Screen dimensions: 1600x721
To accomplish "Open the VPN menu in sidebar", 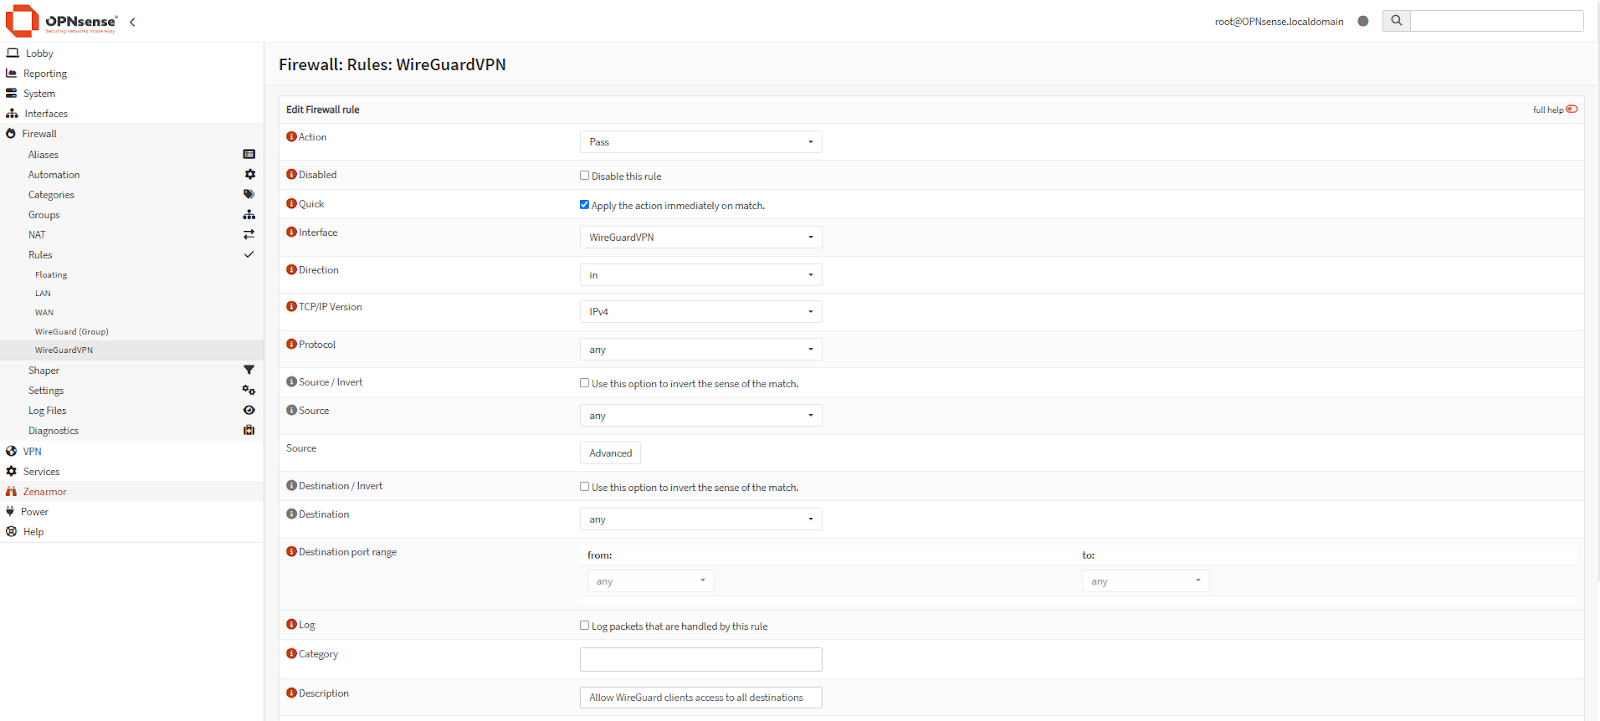I will pyautogui.click(x=32, y=452).
